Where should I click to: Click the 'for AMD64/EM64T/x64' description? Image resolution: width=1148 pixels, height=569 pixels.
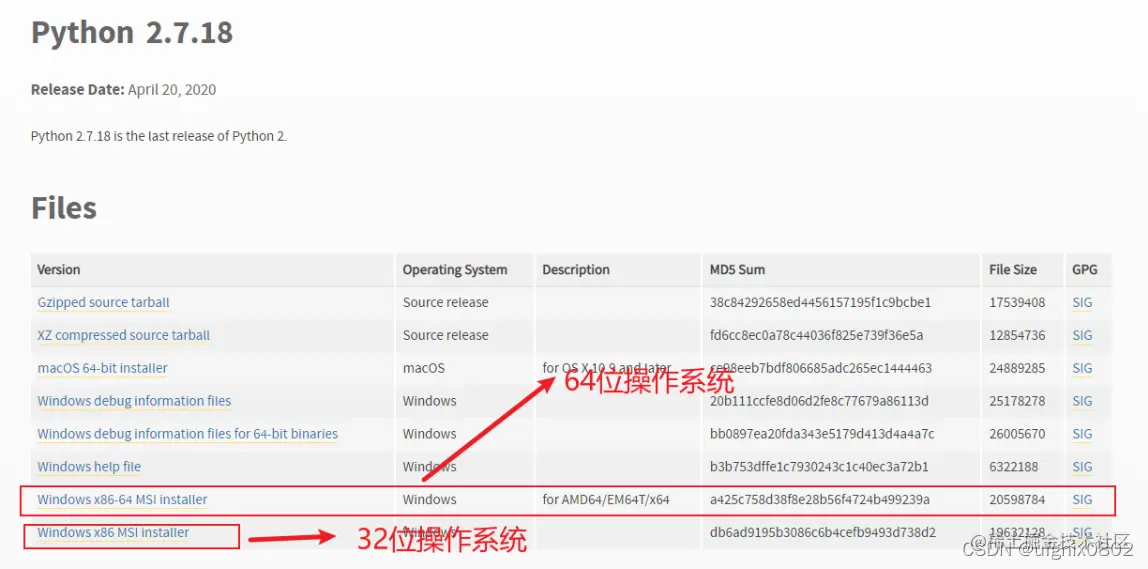pyautogui.click(x=606, y=500)
